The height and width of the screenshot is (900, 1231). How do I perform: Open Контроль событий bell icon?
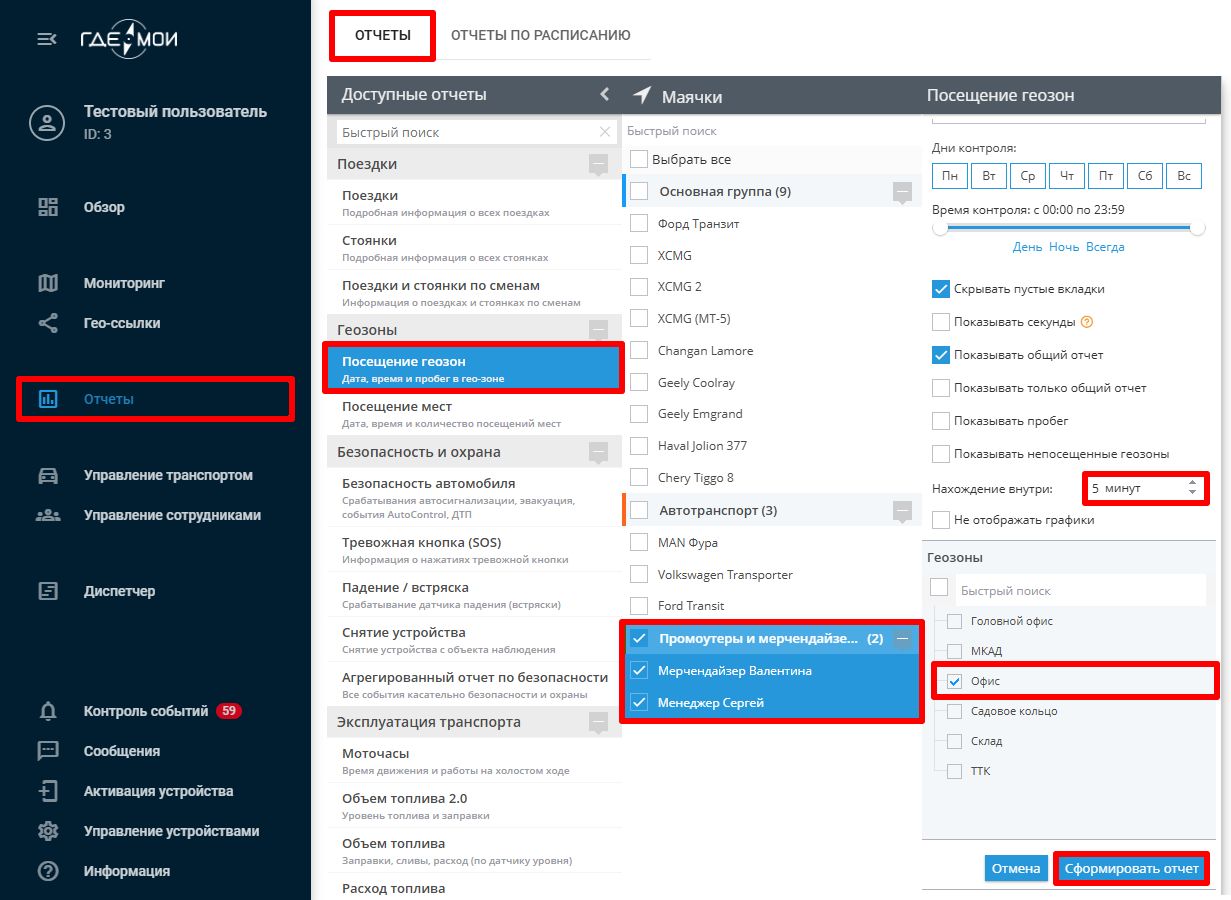pos(48,711)
